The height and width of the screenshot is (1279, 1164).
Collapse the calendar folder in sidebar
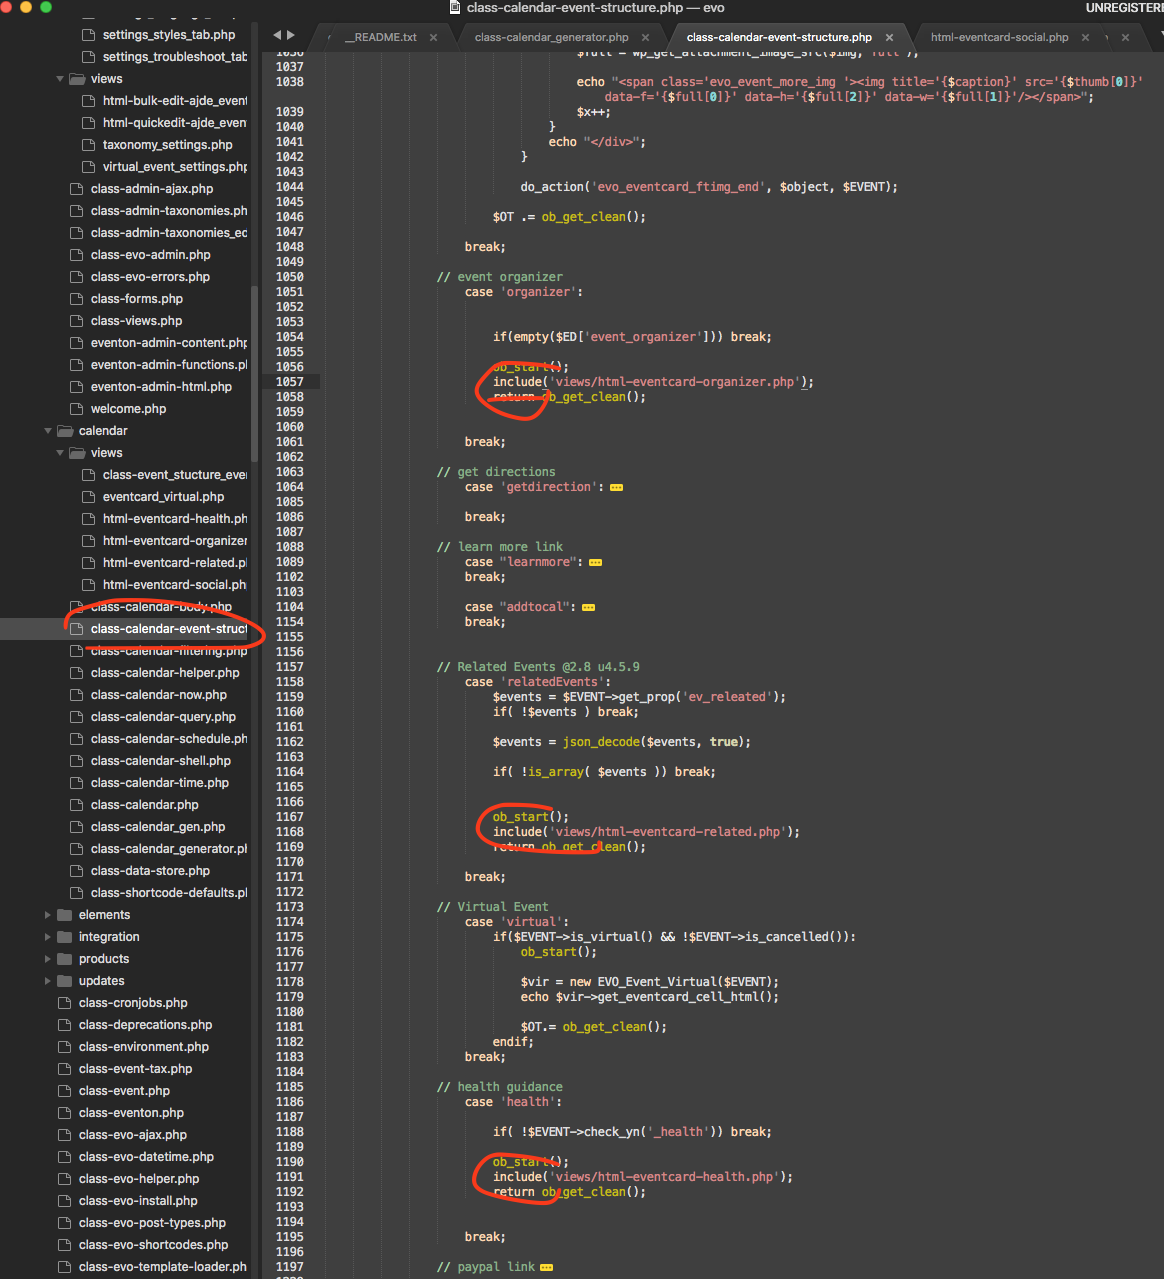48,431
